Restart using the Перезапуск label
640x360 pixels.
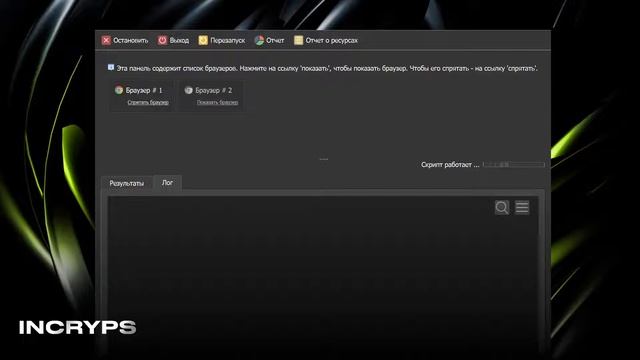pyautogui.click(x=227, y=40)
